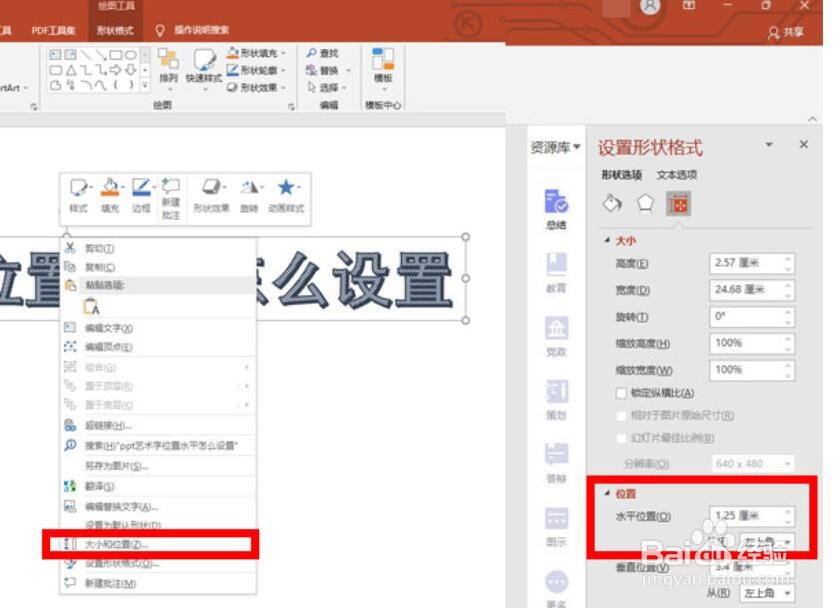Viewport: 835px width, 608px height.
Task: Click the 替换 command in the ribbon
Action: click(330, 72)
